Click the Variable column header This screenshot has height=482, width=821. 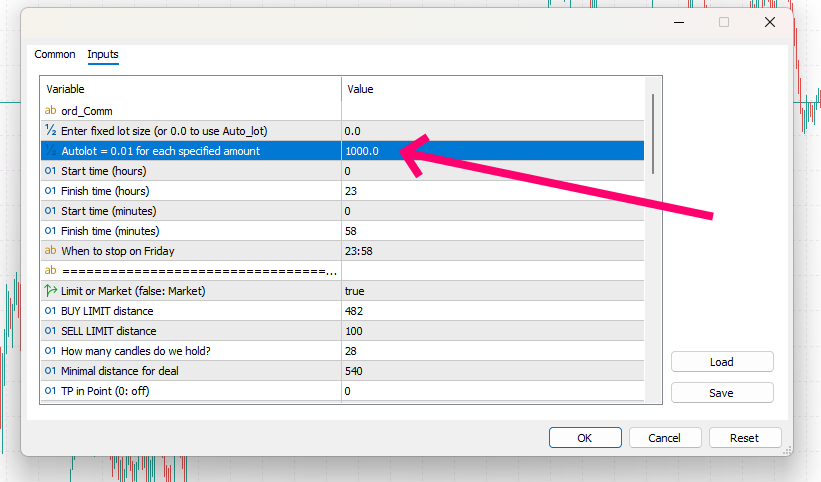tap(190, 90)
